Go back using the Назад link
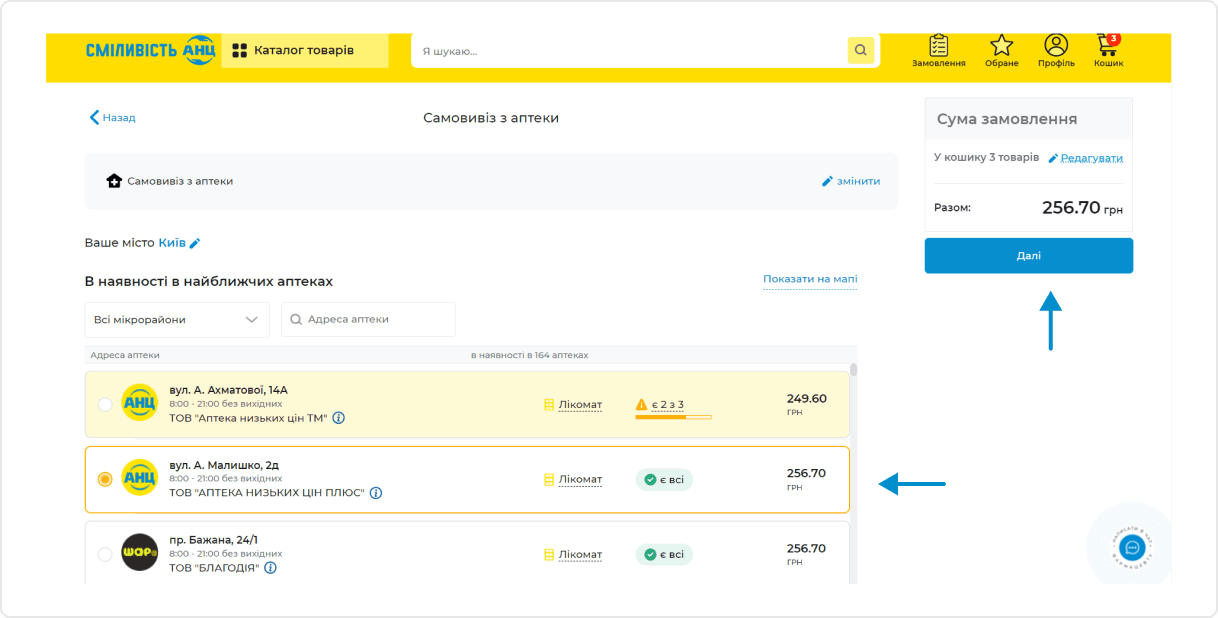The height and width of the screenshot is (618, 1218). (x=112, y=118)
